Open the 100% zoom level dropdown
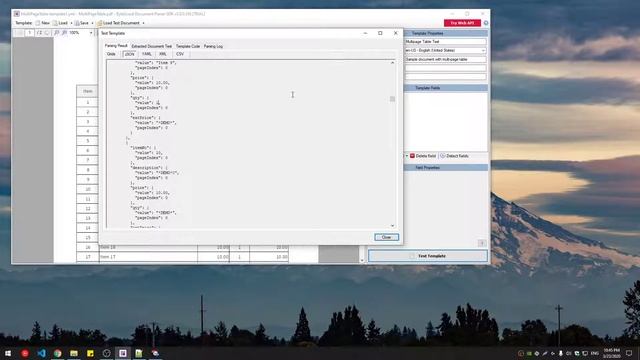640x360 pixels. click(91, 33)
